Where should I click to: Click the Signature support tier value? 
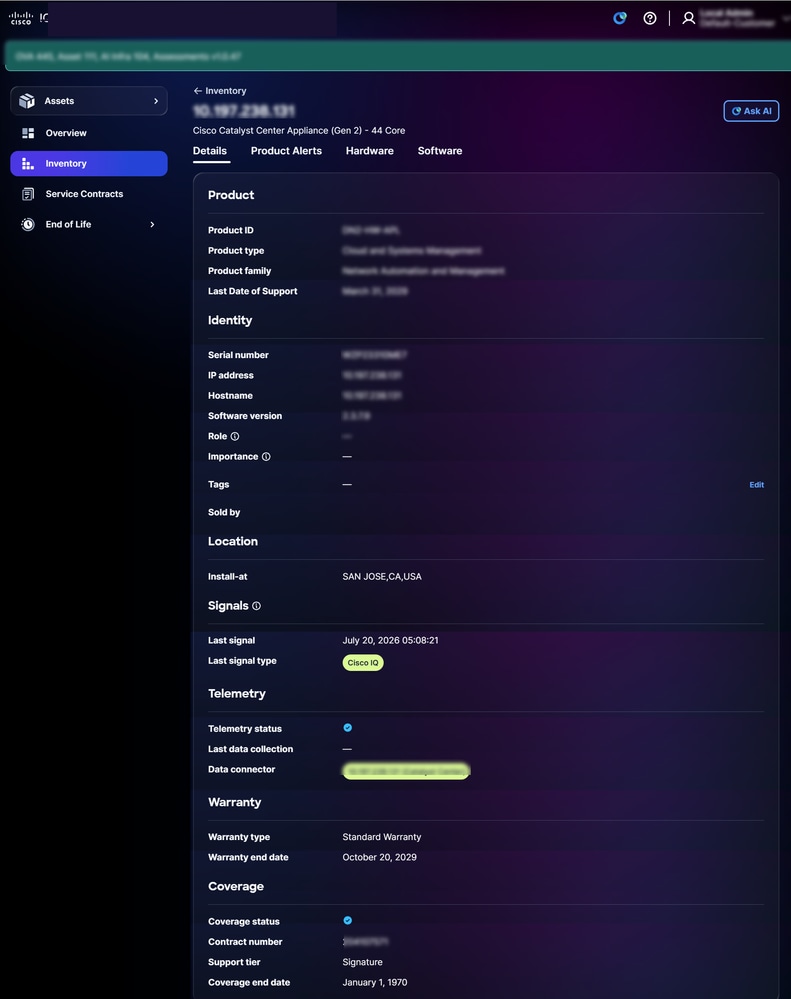click(362, 962)
